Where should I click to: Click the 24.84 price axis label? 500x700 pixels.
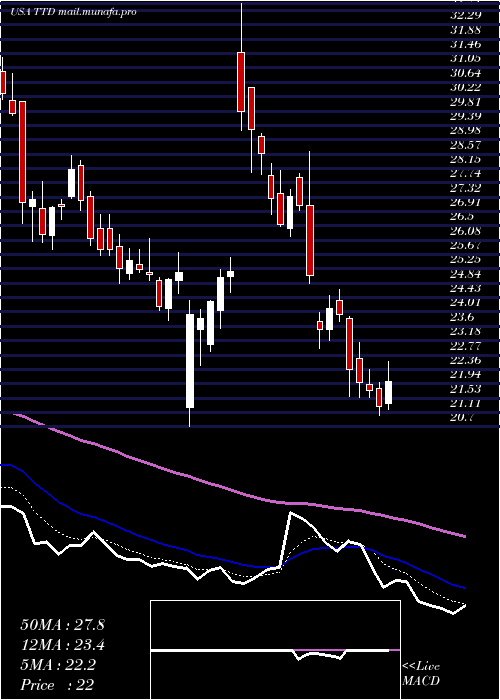[x=465, y=274]
